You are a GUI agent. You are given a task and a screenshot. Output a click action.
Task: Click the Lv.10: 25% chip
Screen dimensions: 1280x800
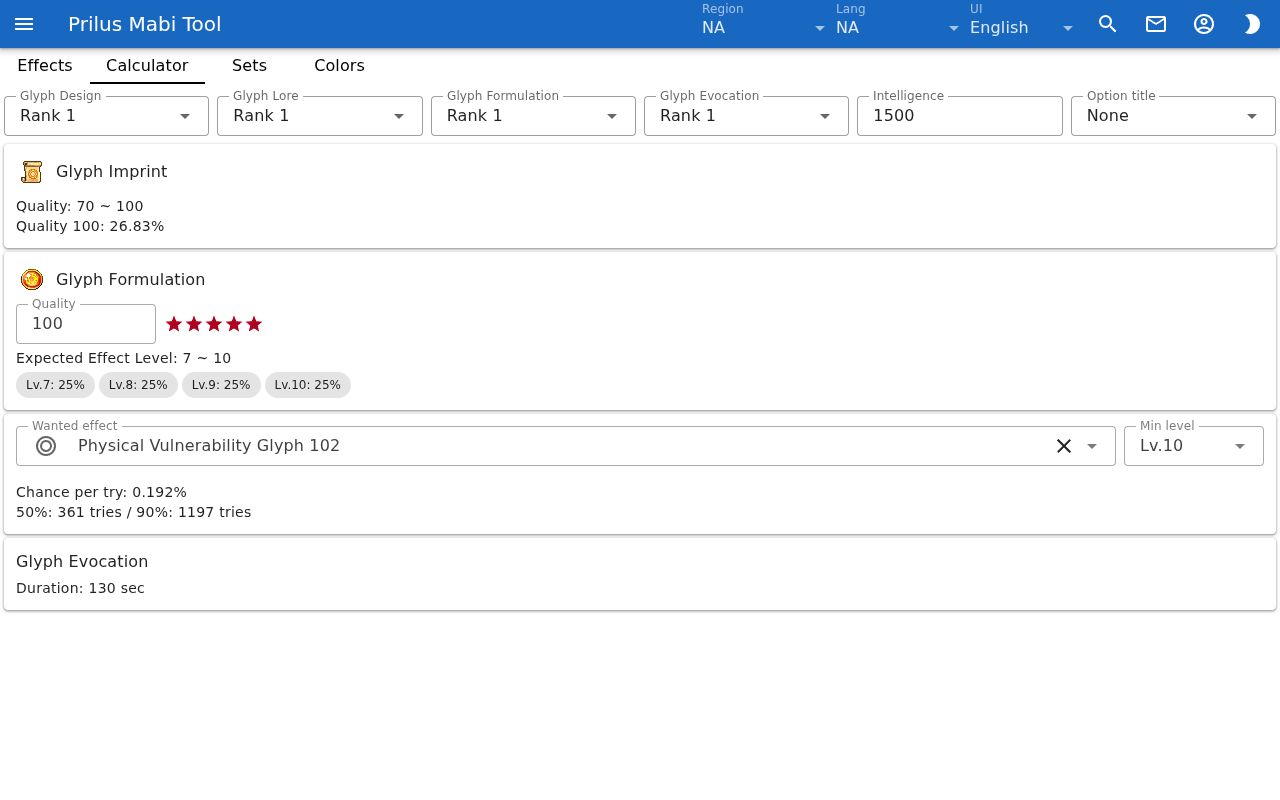308,385
